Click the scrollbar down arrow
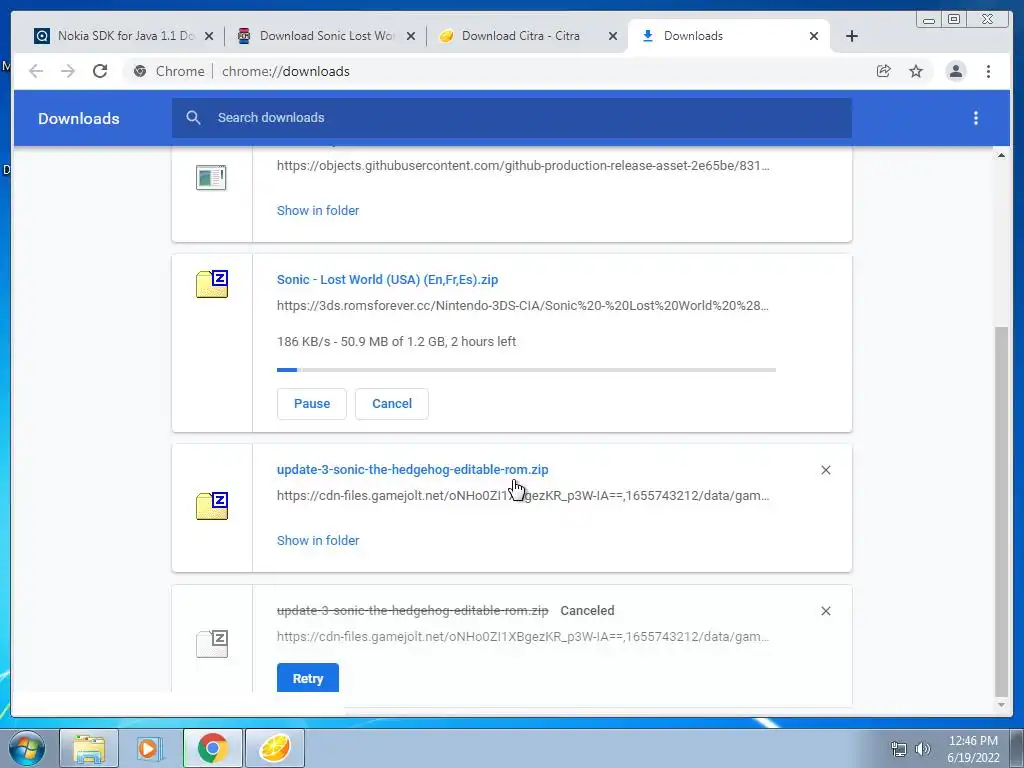 [x=1001, y=705]
